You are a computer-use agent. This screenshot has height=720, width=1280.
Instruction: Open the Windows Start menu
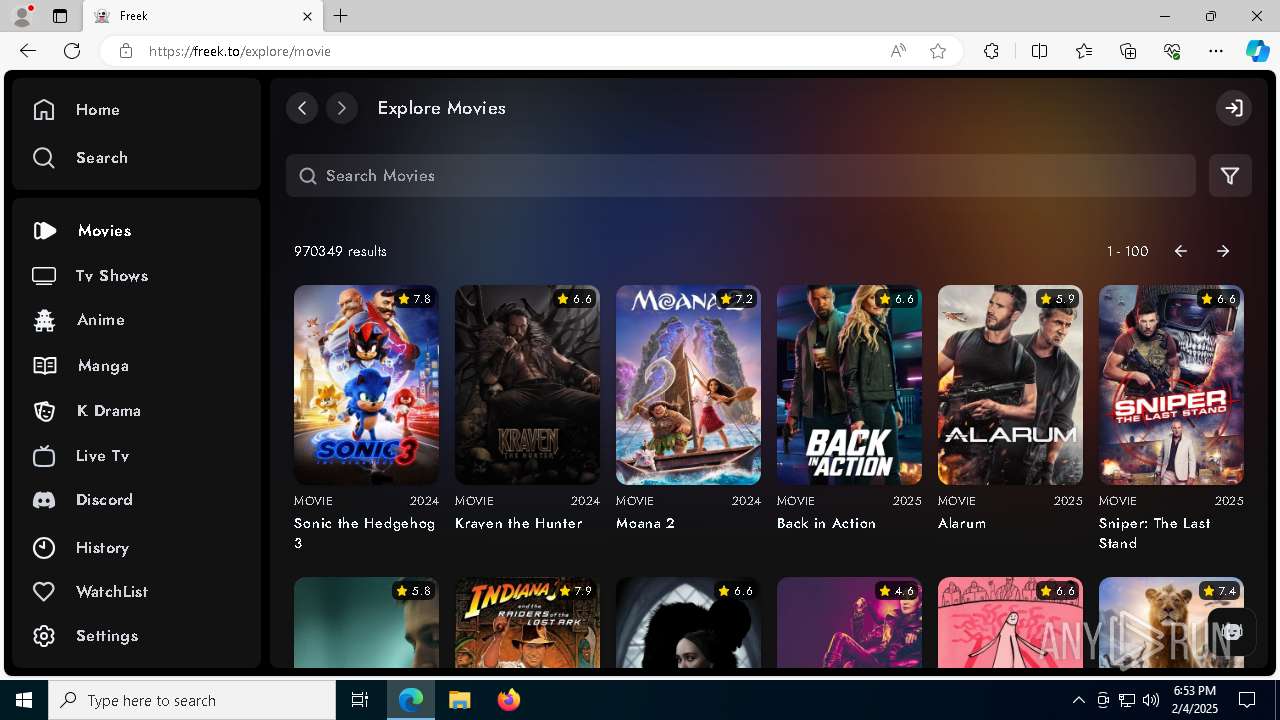pyautogui.click(x=24, y=700)
